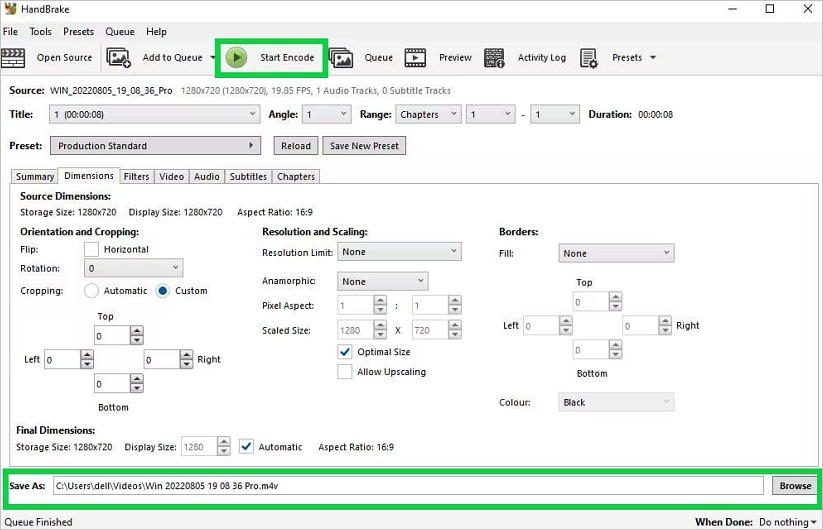Screen dimensions: 823x530
Task: Open the Rotation dropdown
Action: pos(133,268)
